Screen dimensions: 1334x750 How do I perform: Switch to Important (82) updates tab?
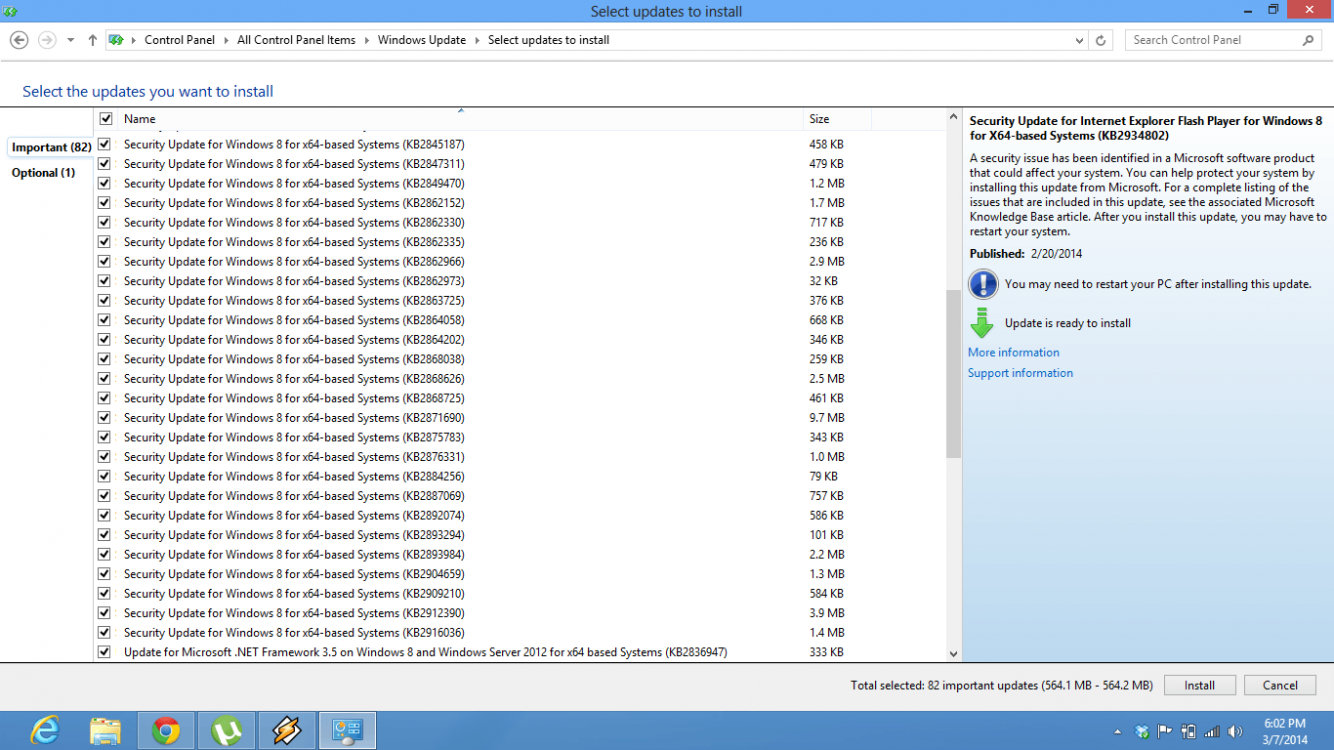pos(51,147)
